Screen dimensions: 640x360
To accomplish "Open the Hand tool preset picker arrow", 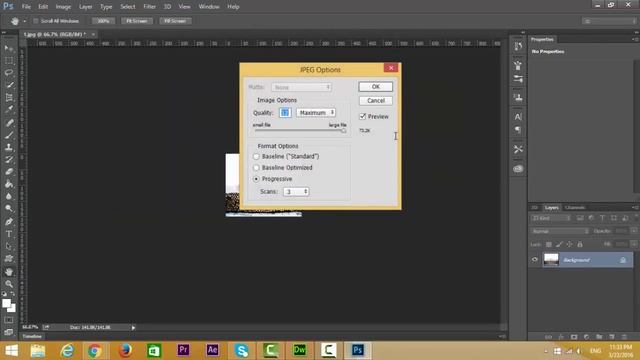I will click(x=24, y=21).
